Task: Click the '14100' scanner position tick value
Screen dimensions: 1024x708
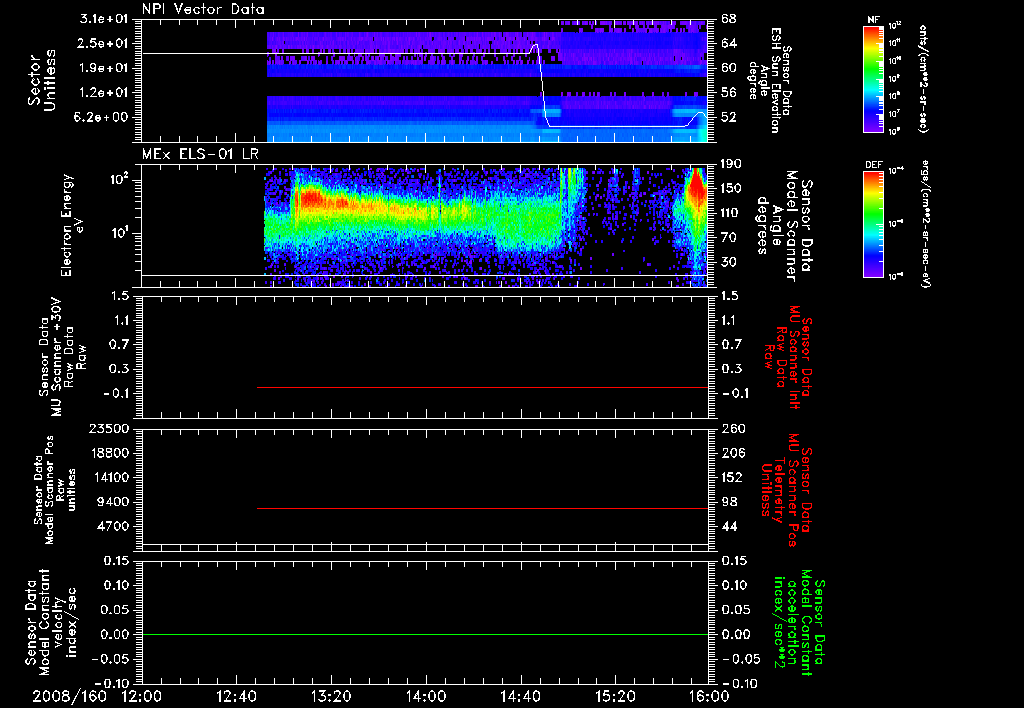Action: coord(109,477)
